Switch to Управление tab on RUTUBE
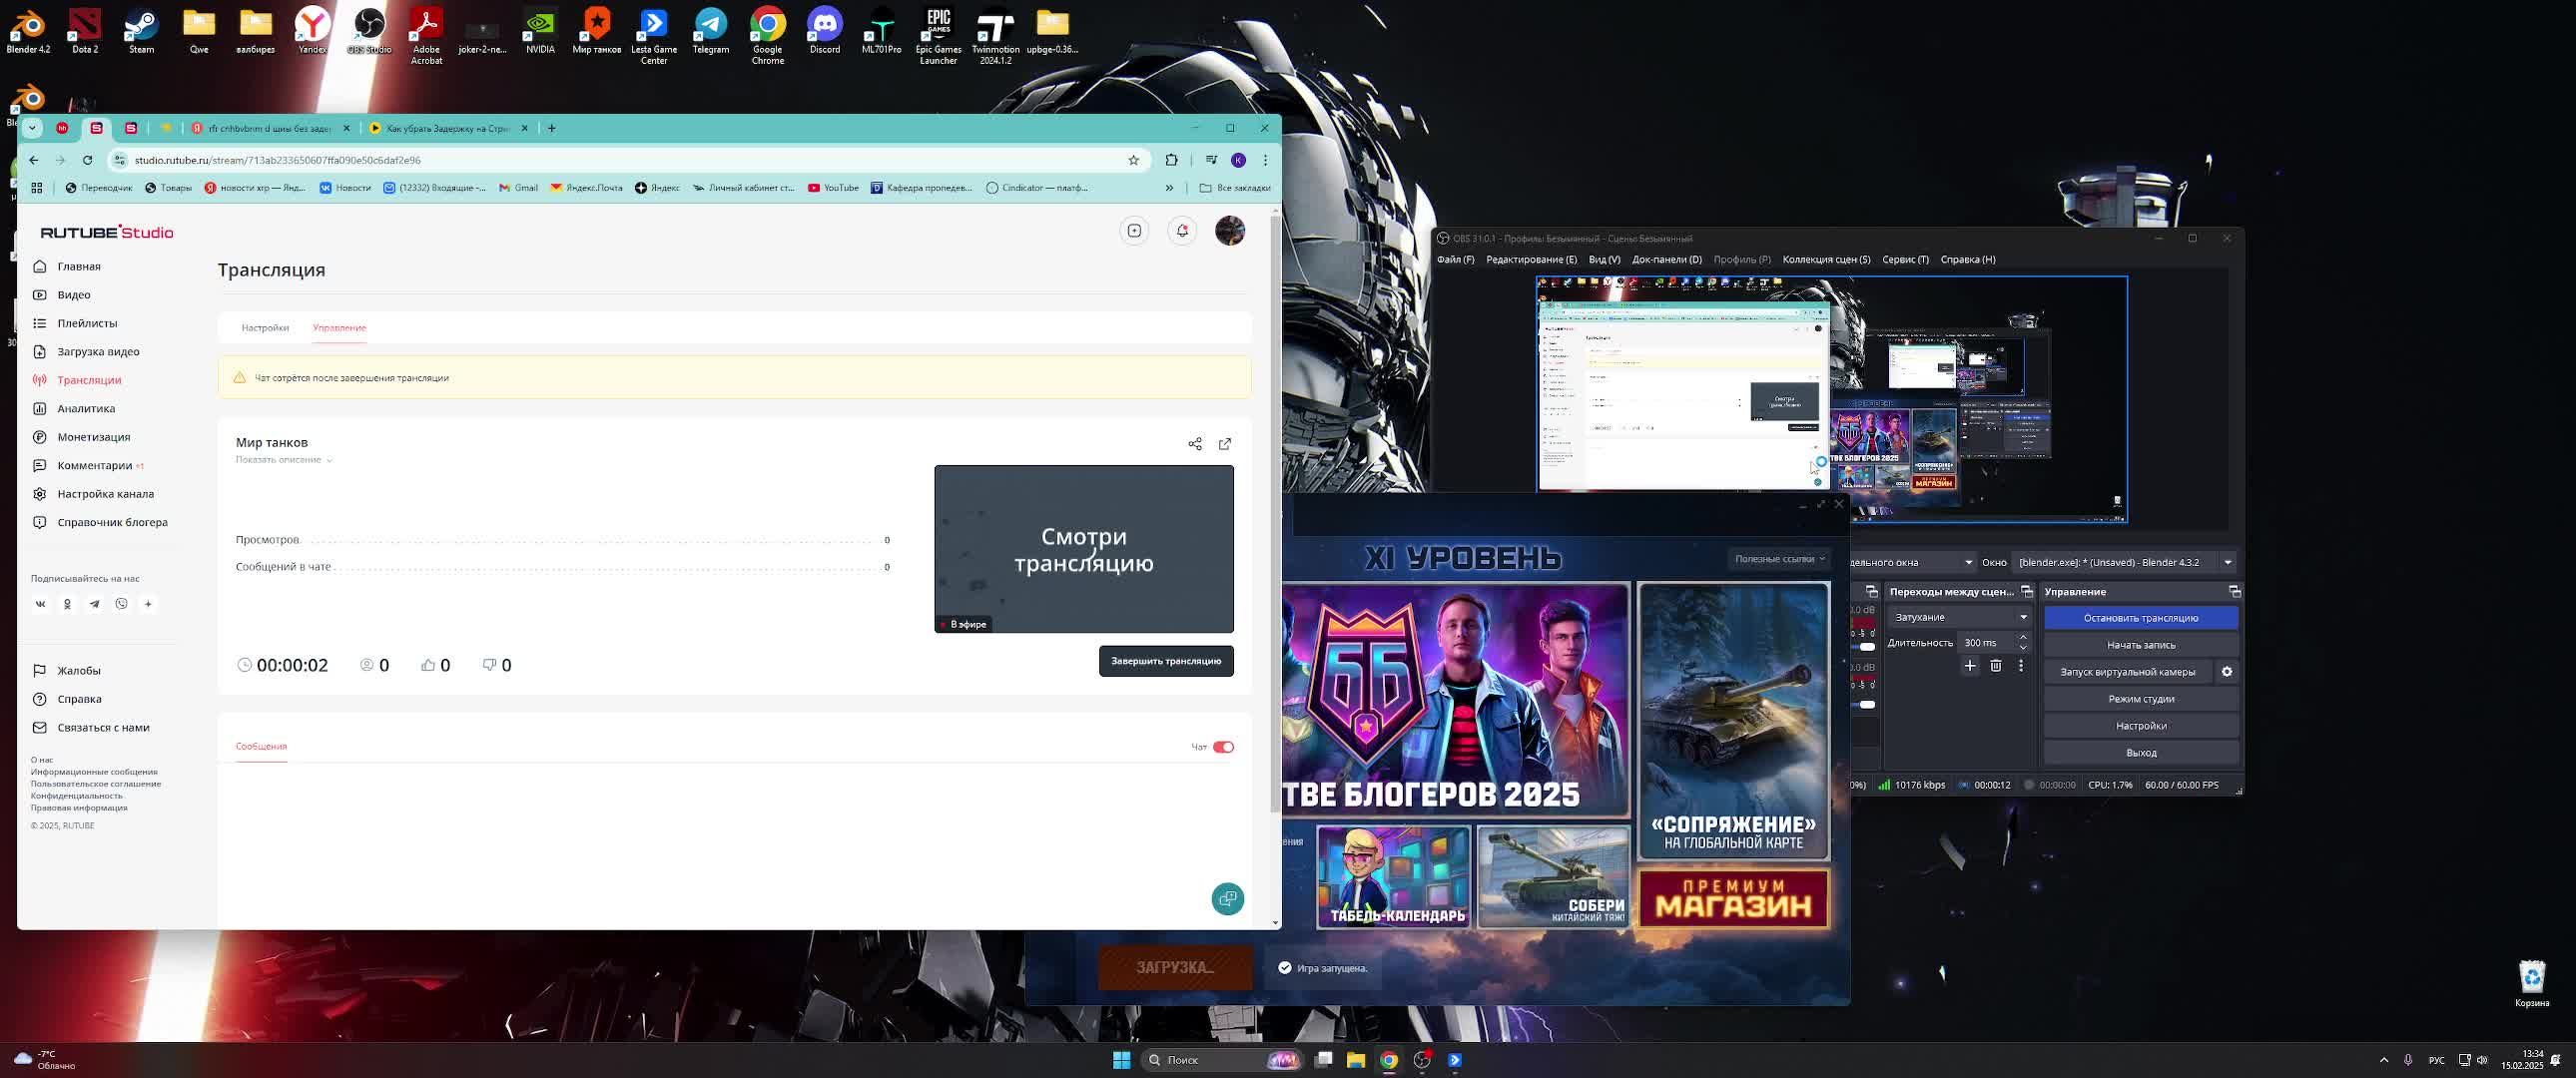 [339, 328]
